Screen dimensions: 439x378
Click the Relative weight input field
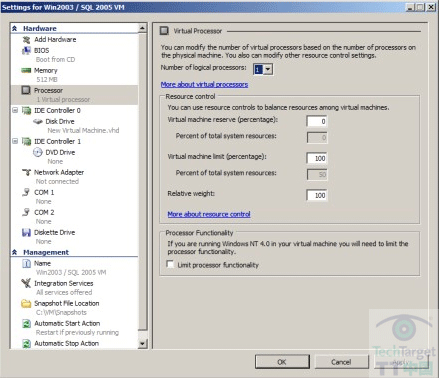click(317, 195)
